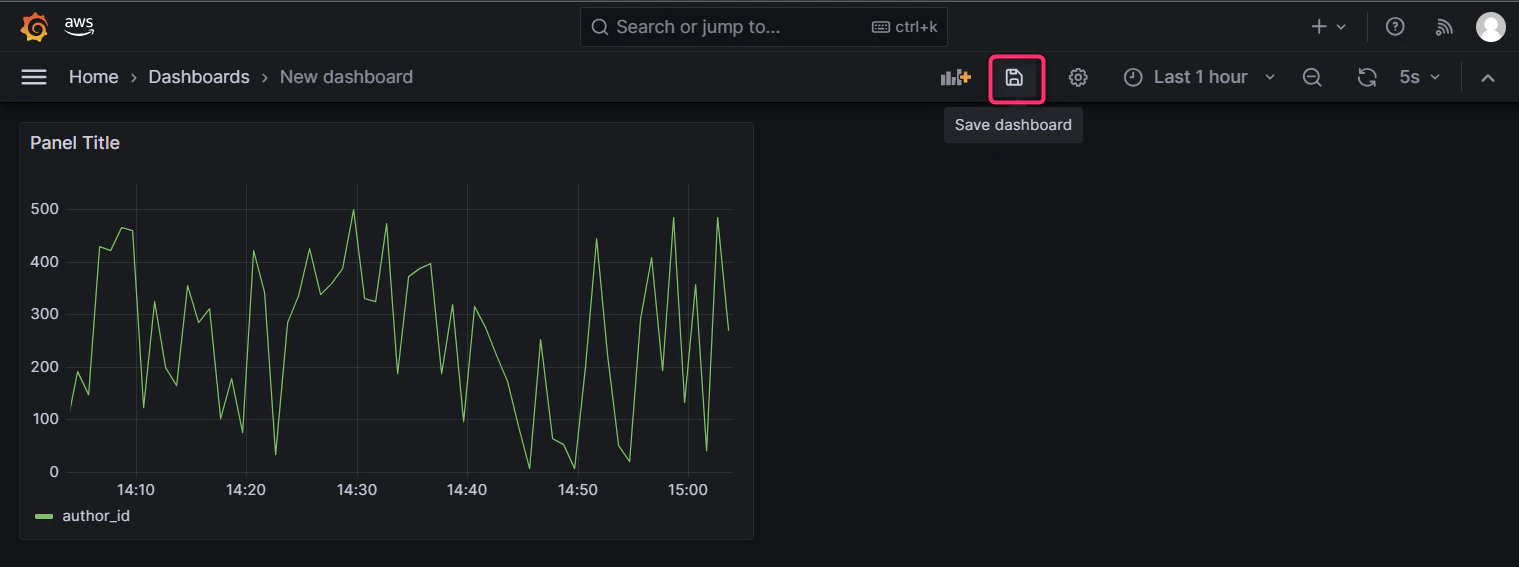
Task: Focus the Search or jump to field
Action: tap(764, 27)
